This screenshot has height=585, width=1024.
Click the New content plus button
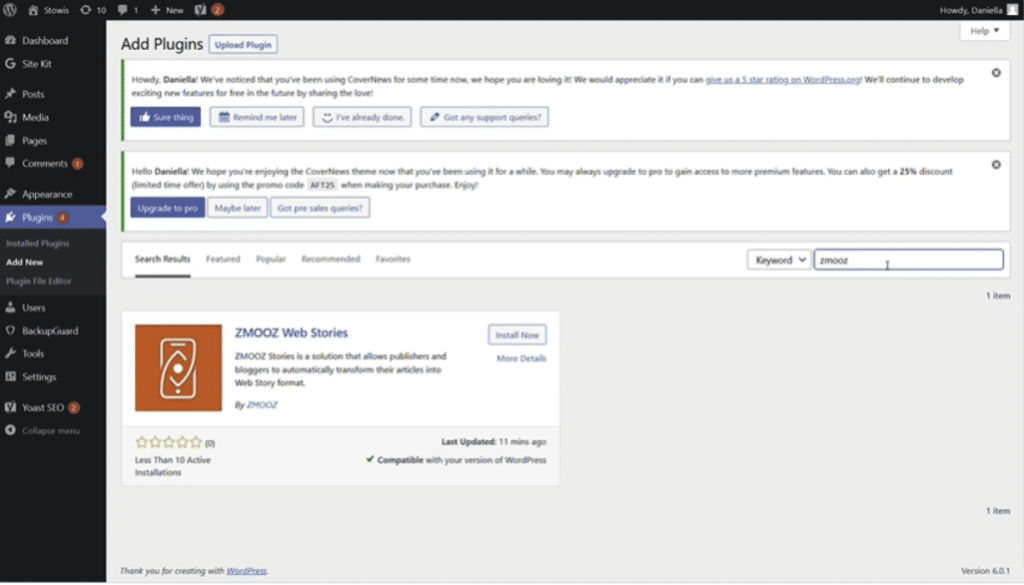167,10
